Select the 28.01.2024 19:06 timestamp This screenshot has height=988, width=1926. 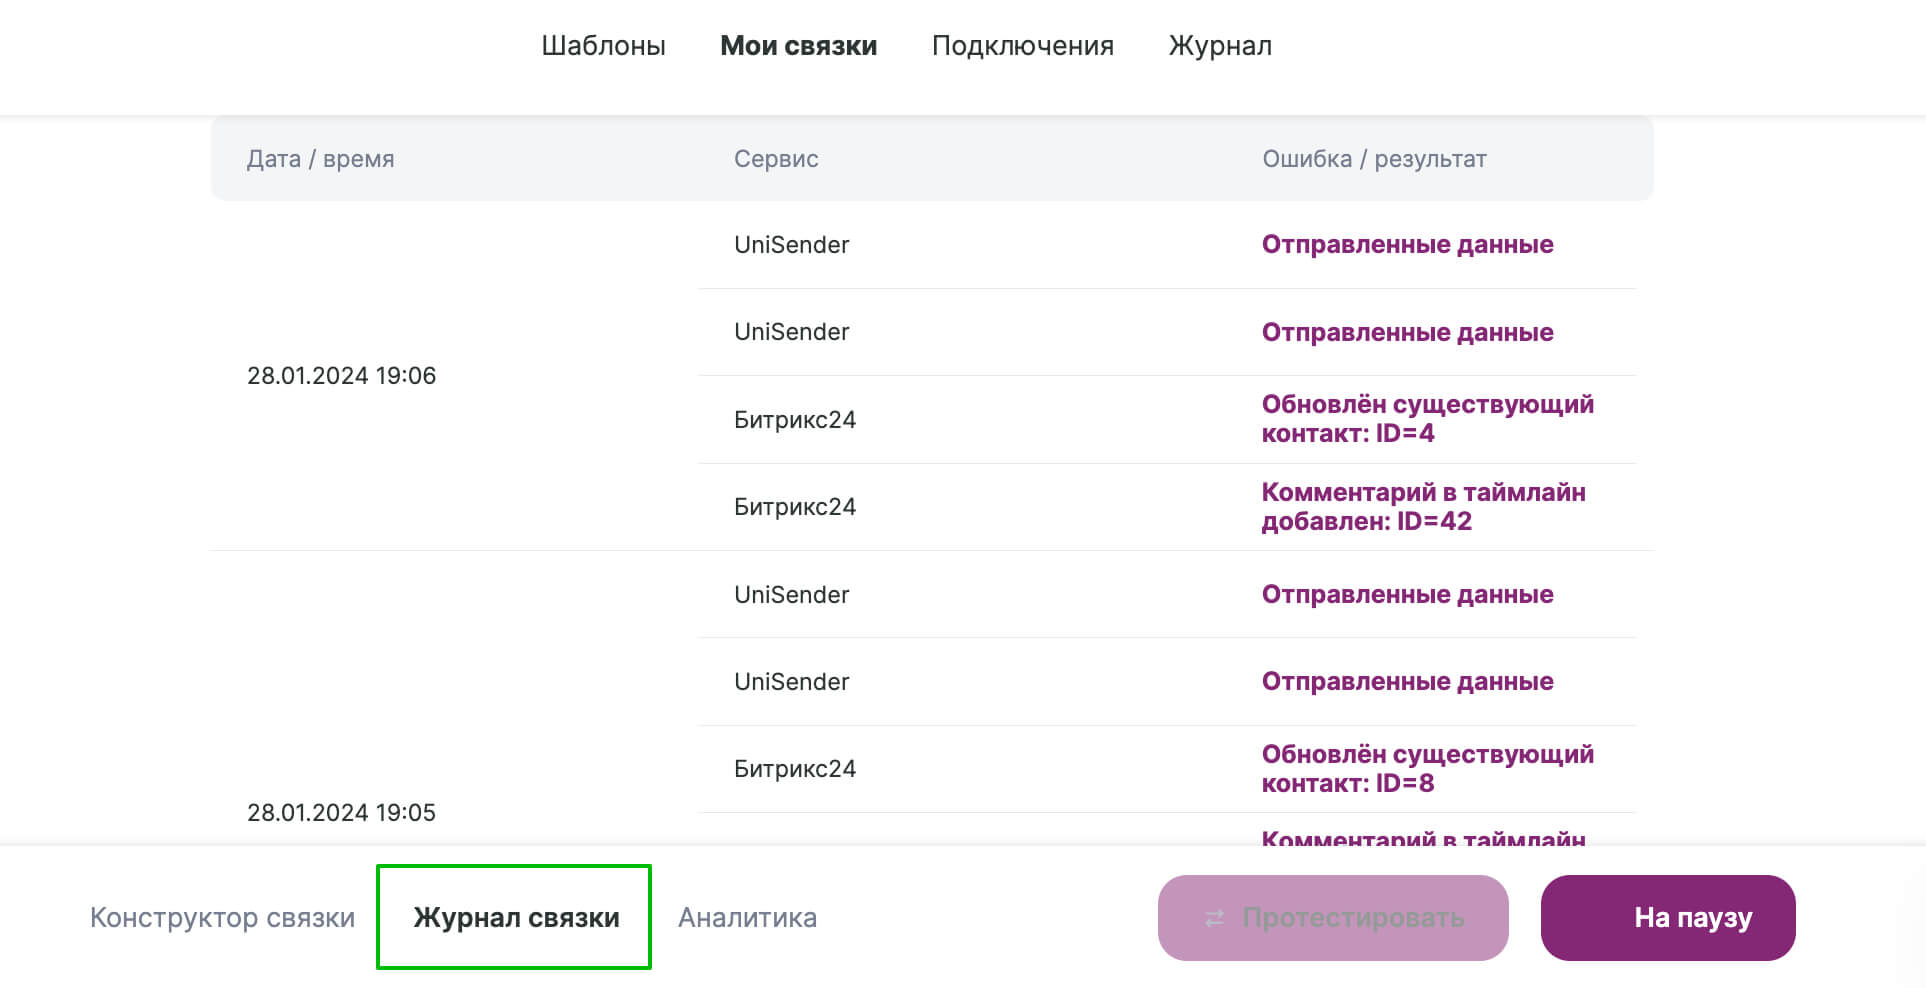tap(341, 376)
